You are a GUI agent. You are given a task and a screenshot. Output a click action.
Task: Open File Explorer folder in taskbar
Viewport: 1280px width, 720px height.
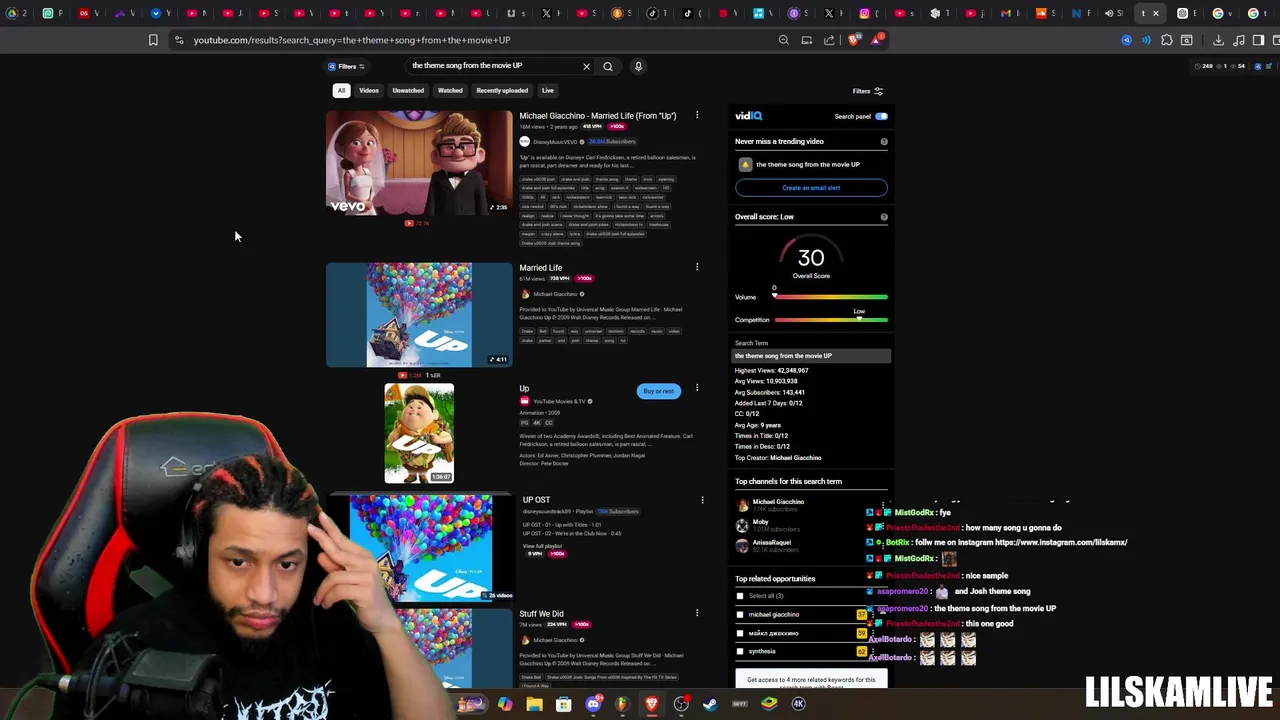tap(534, 704)
